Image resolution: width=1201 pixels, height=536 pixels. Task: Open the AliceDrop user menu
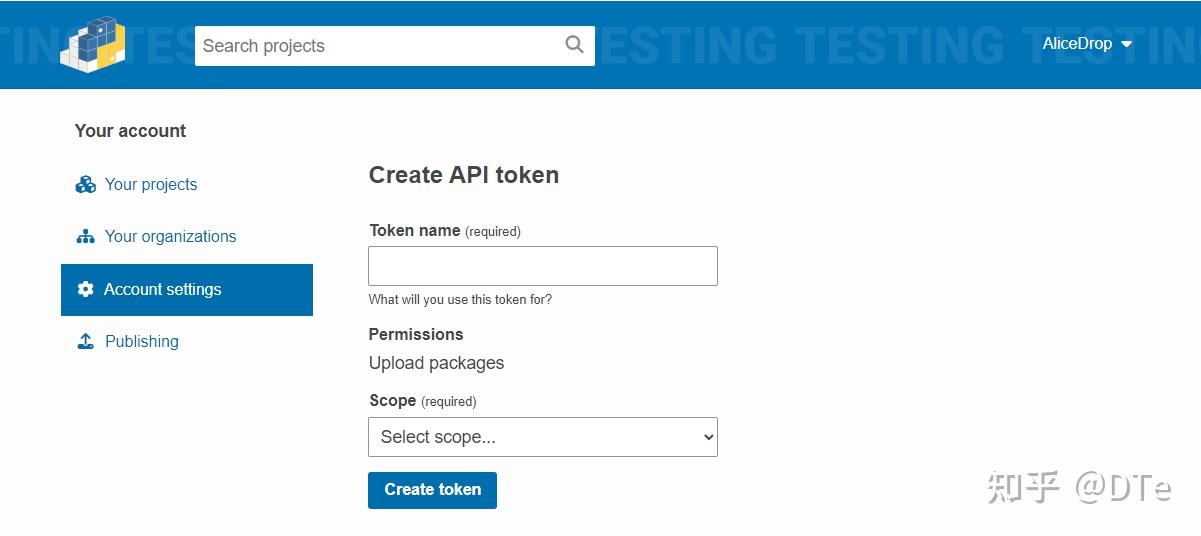(1078, 44)
